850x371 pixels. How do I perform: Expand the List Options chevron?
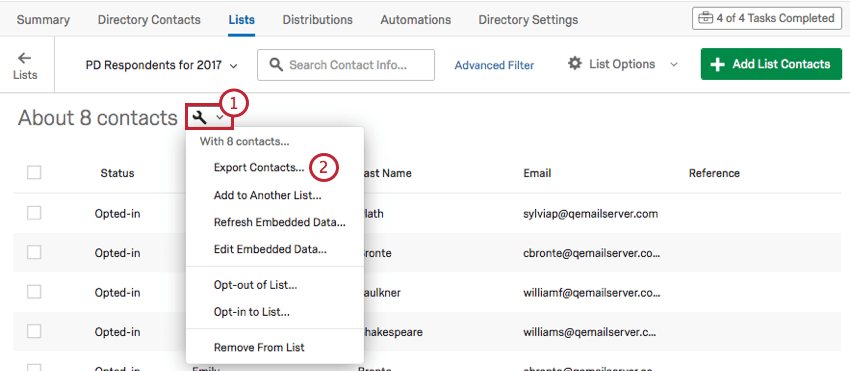(674, 65)
